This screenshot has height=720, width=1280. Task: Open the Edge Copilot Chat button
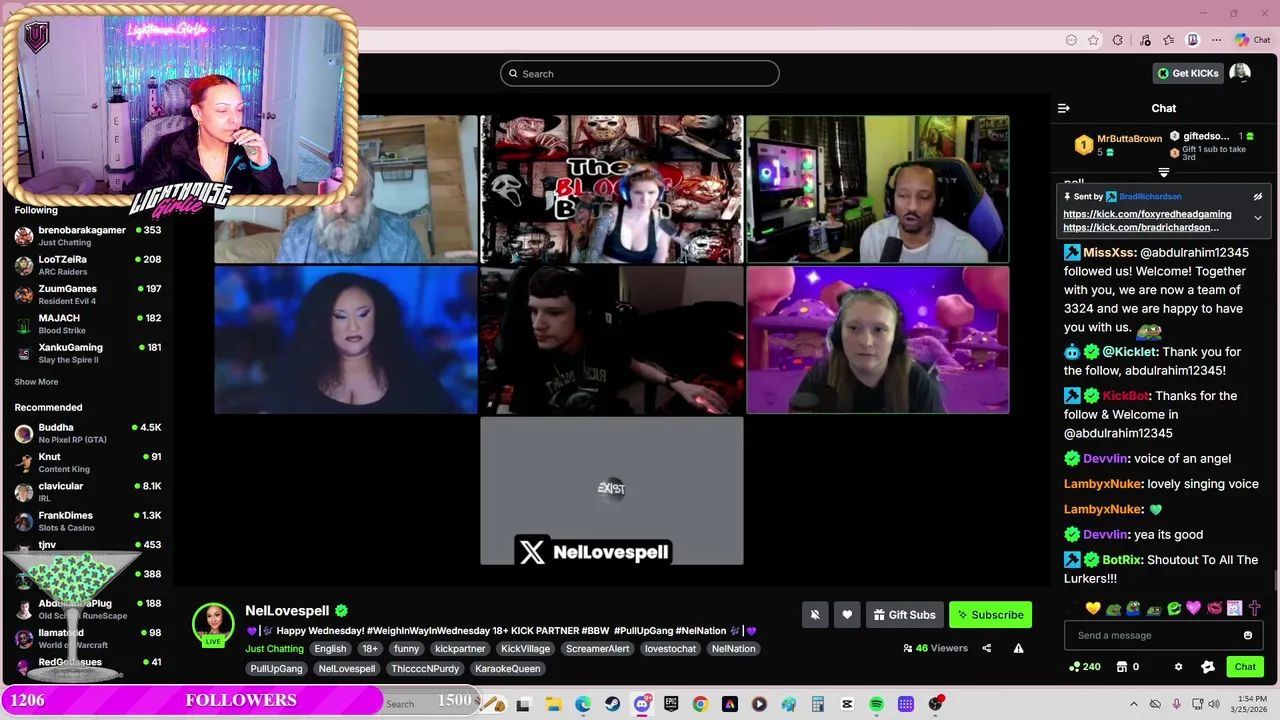(x=1252, y=40)
